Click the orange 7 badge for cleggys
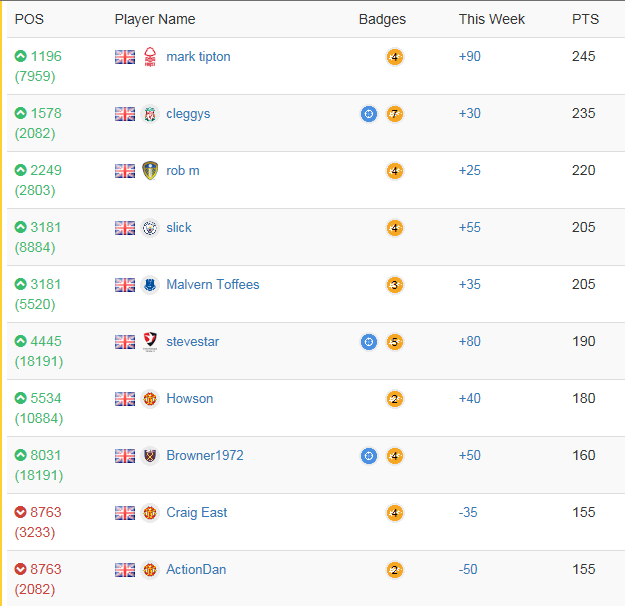Image resolution: width=625 pixels, height=606 pixels. pos(395,114)
